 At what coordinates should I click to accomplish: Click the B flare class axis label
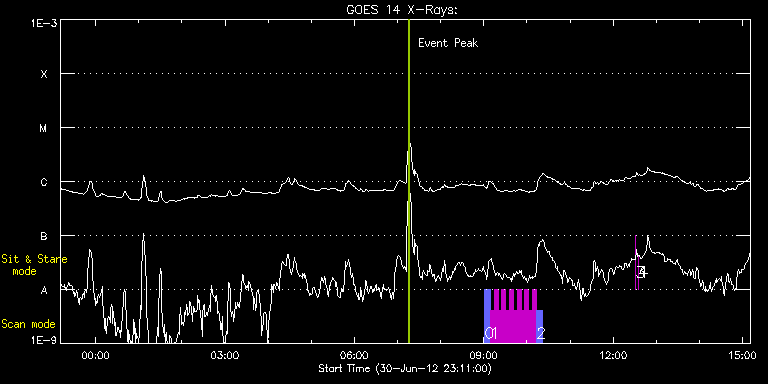pos(44,236)
